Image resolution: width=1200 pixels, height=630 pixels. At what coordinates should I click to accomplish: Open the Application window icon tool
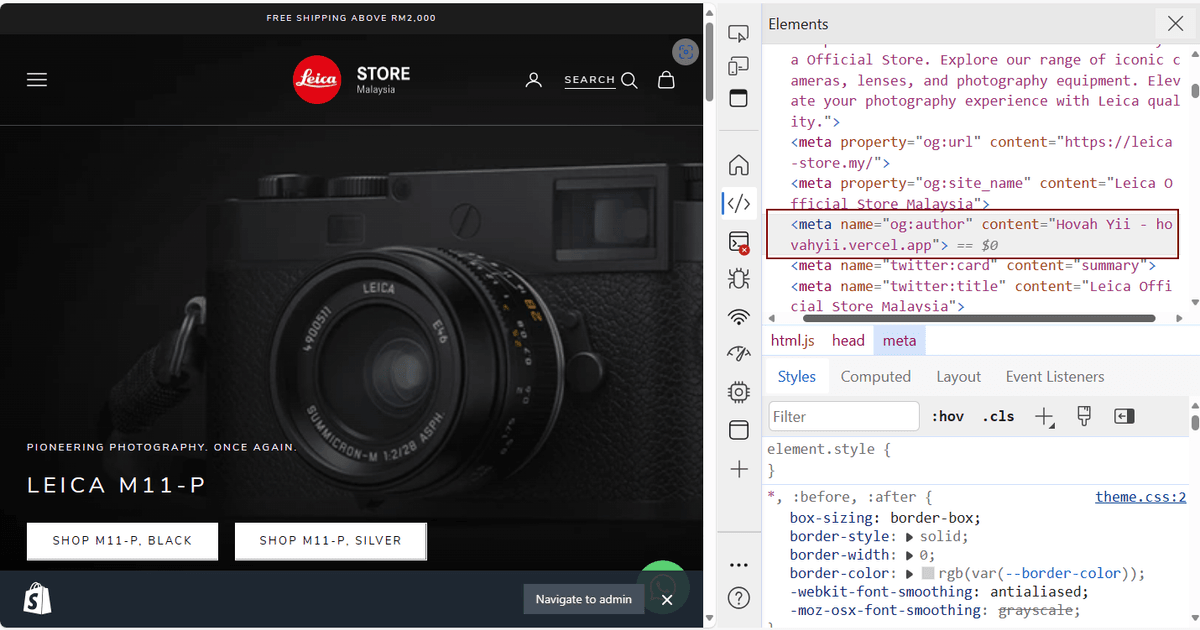click(738, 430)
